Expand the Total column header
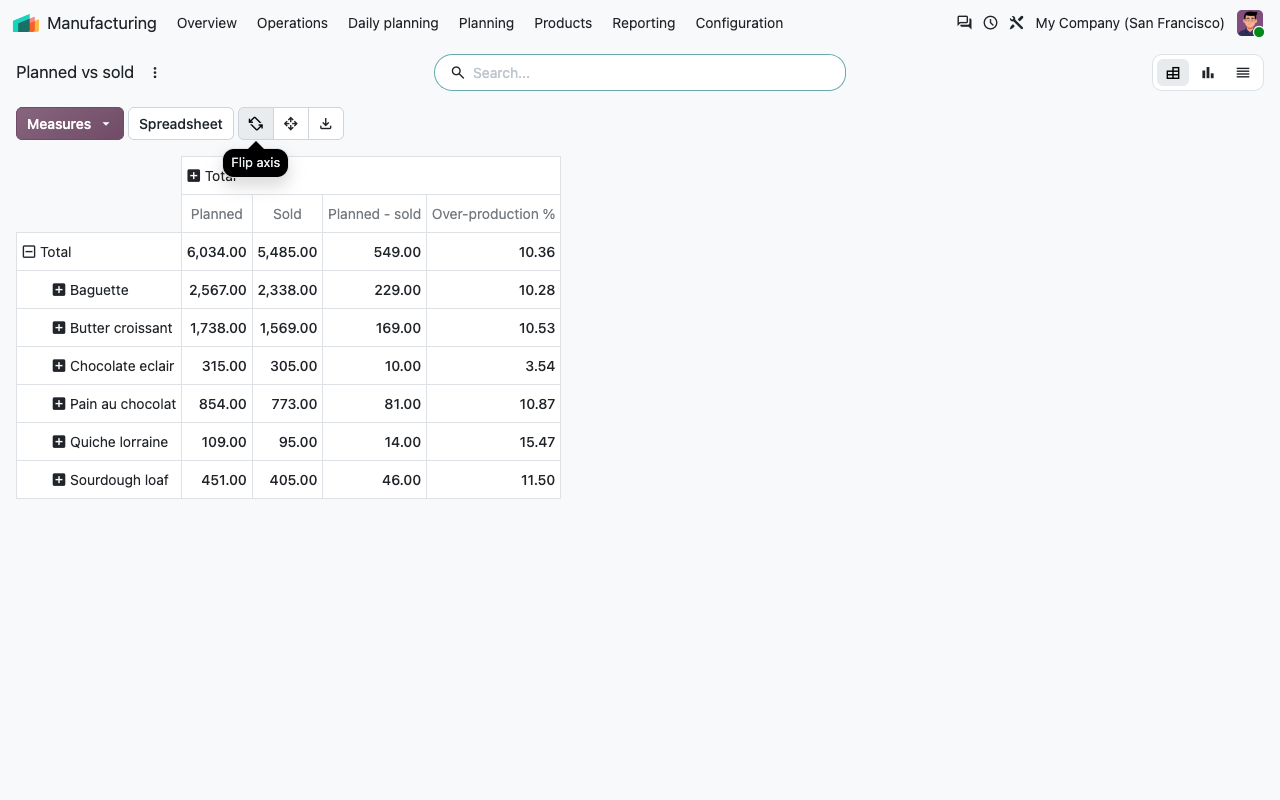Viewport: 1280px width, 800px height. pyautogui.click(x=194, y=176)
